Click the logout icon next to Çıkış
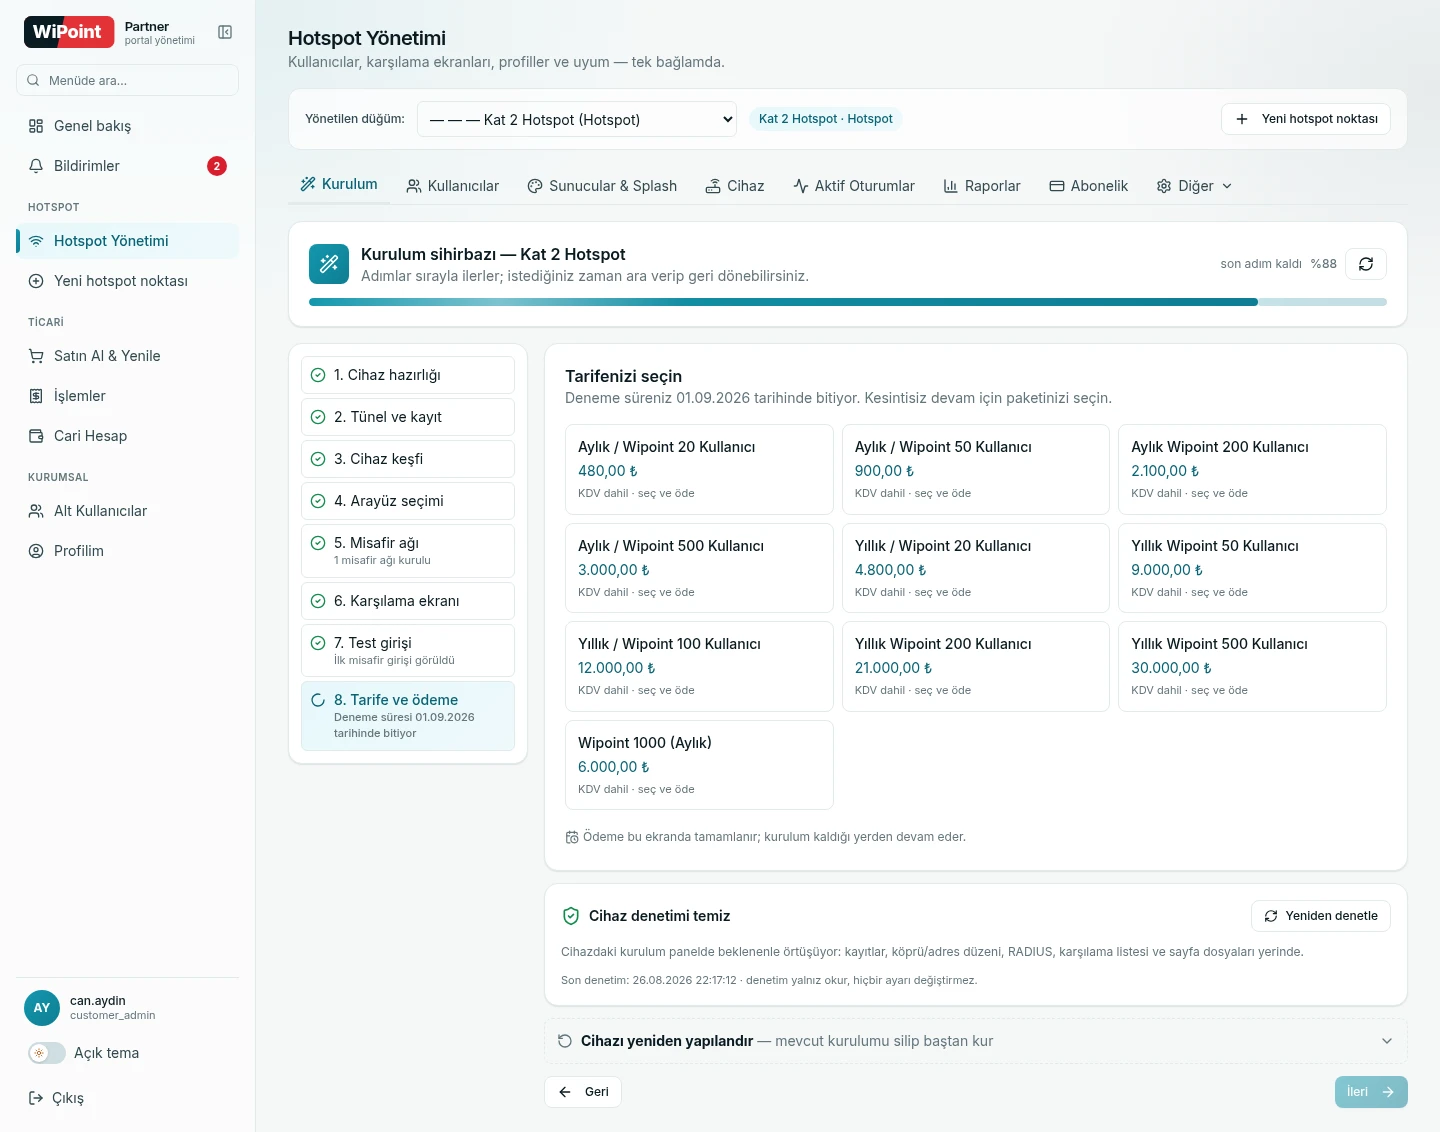 pyautogui.click(x=36, y=1098)
